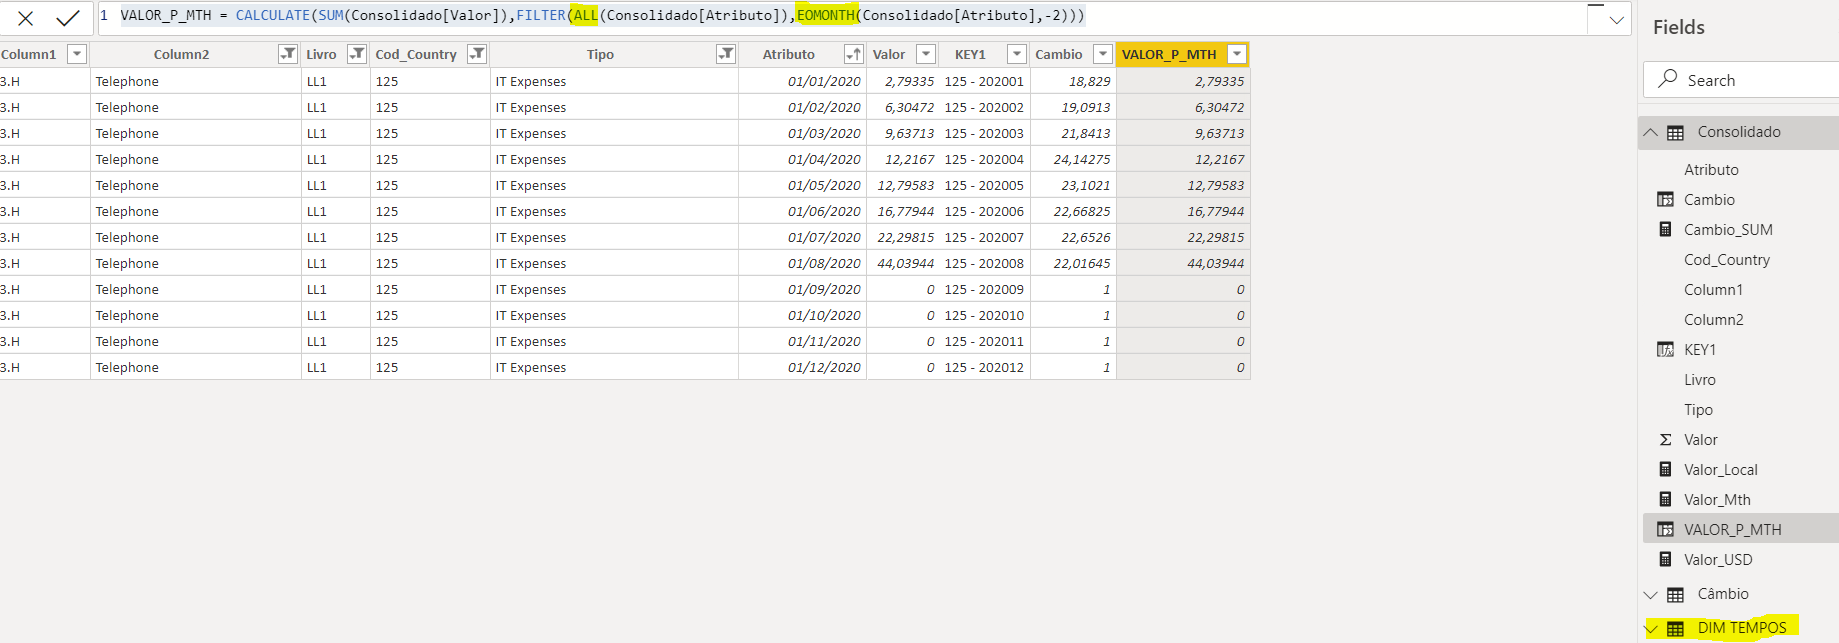Viewport: 1839px width, 643px height.
Task: Open Column2 header filter dropdown
Action: [288, 54]
